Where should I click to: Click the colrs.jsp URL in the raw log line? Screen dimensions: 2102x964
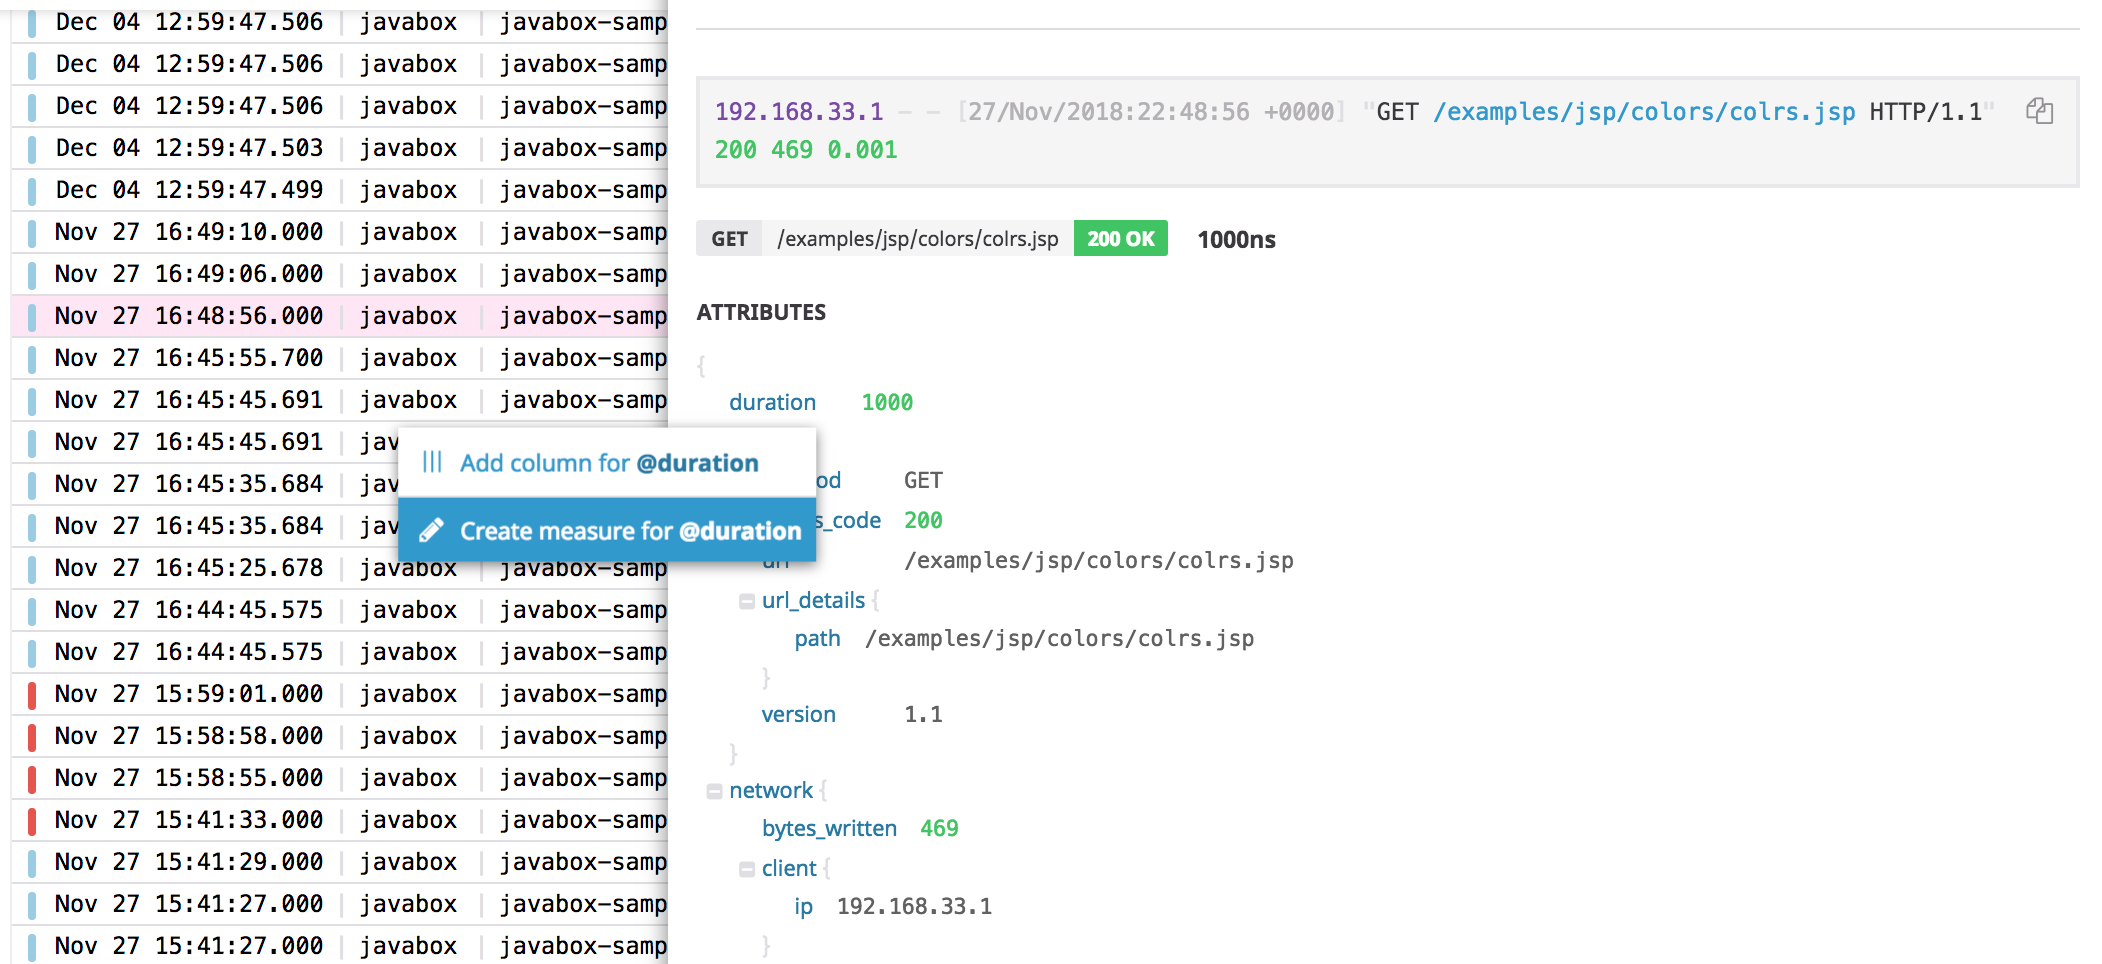click(1642, 112)
